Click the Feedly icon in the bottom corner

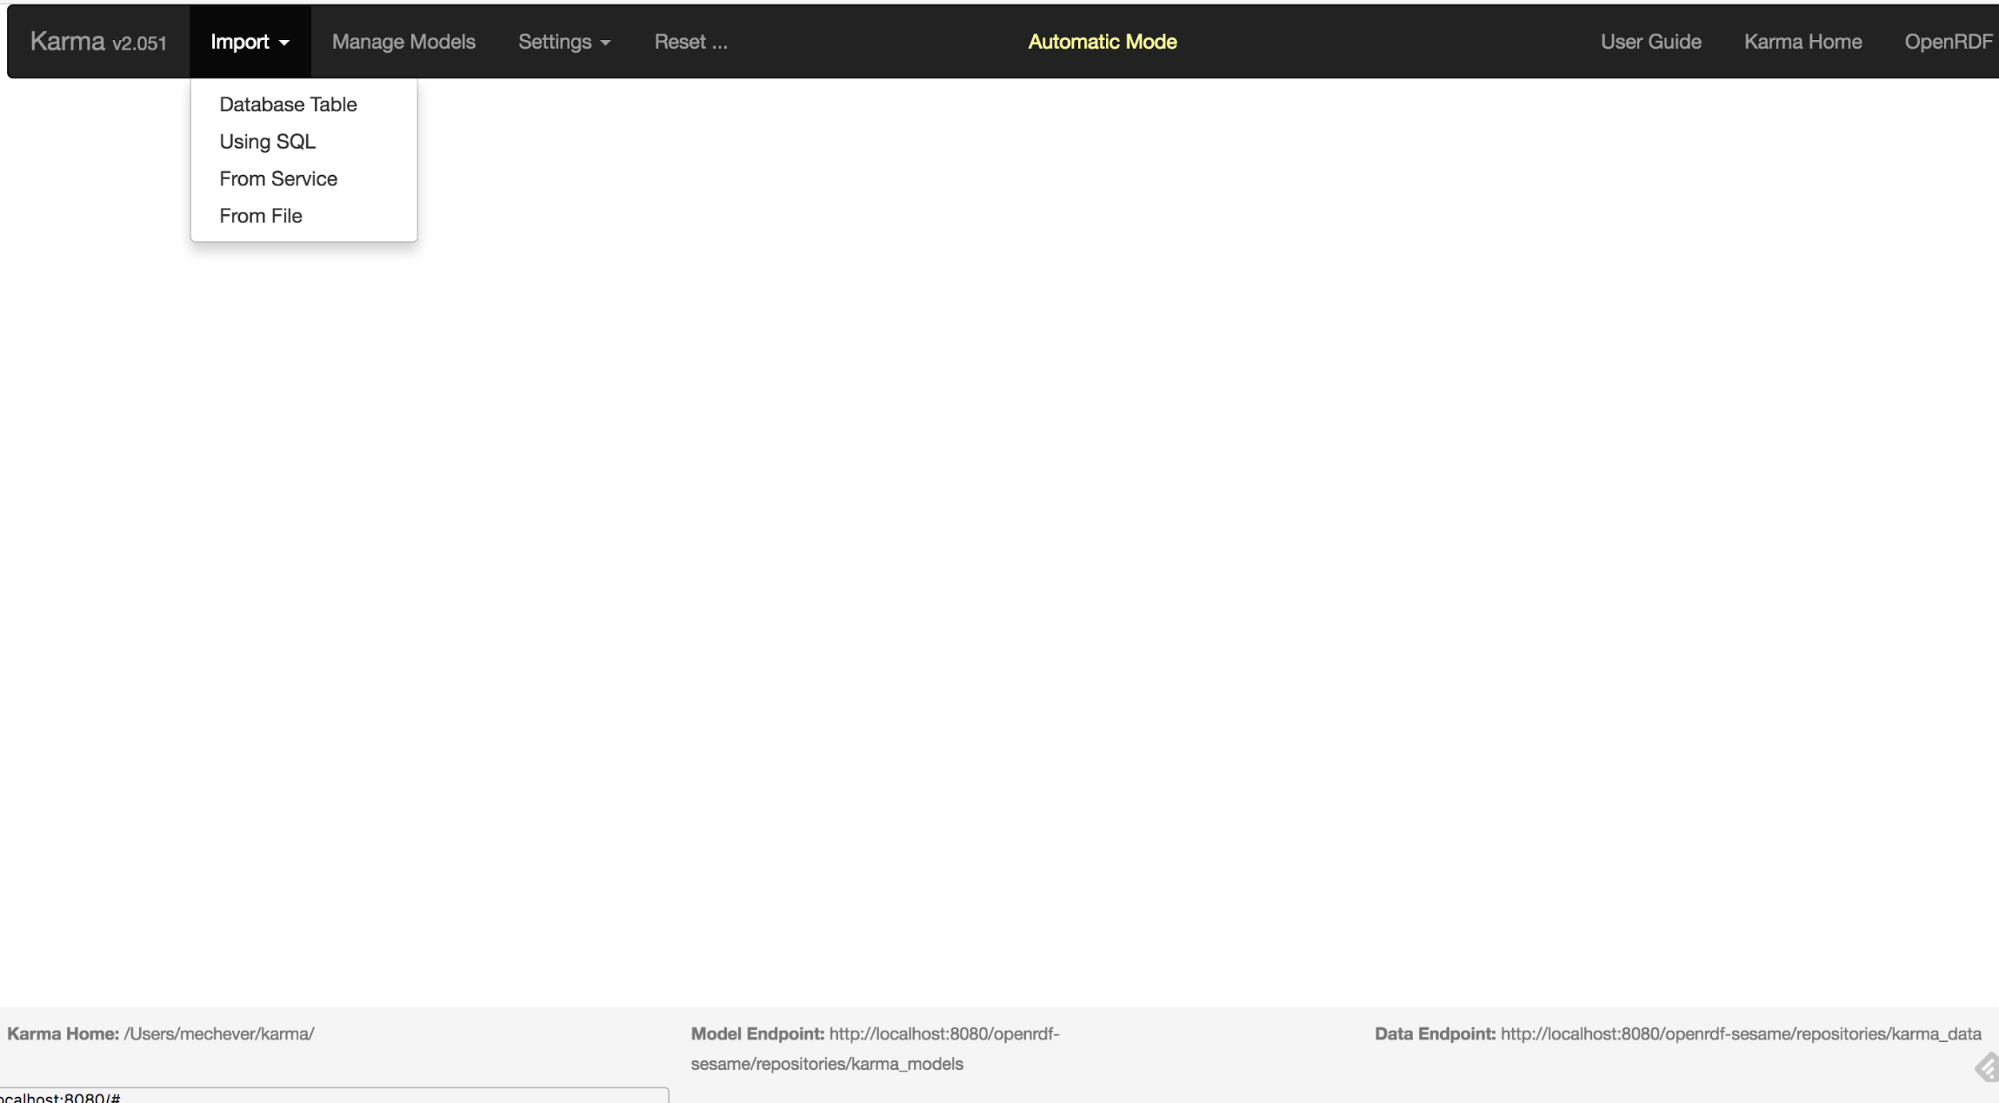[1988, 1068]
